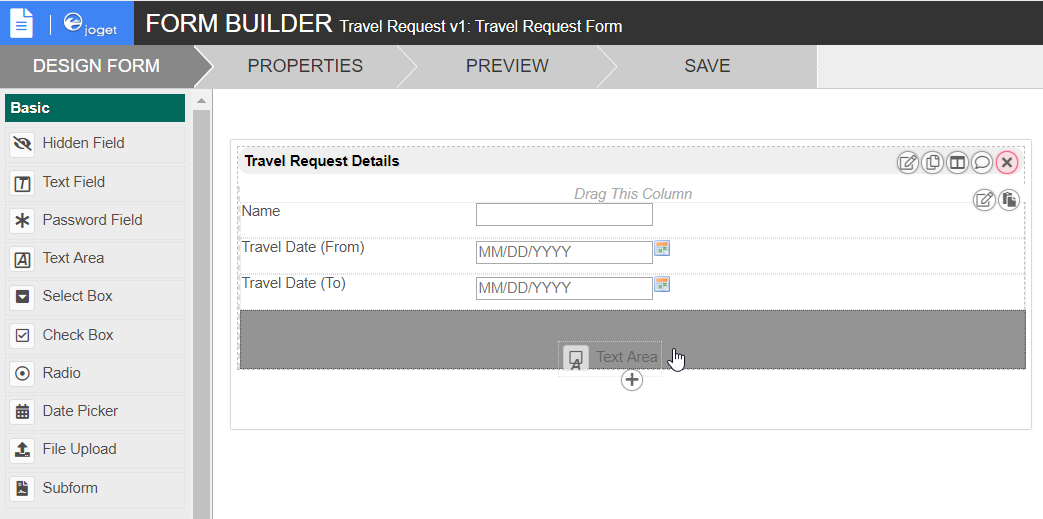Click the column edit pencil icon
The width and height of the screenshot is (1043, 519).
tap(984, 200)
